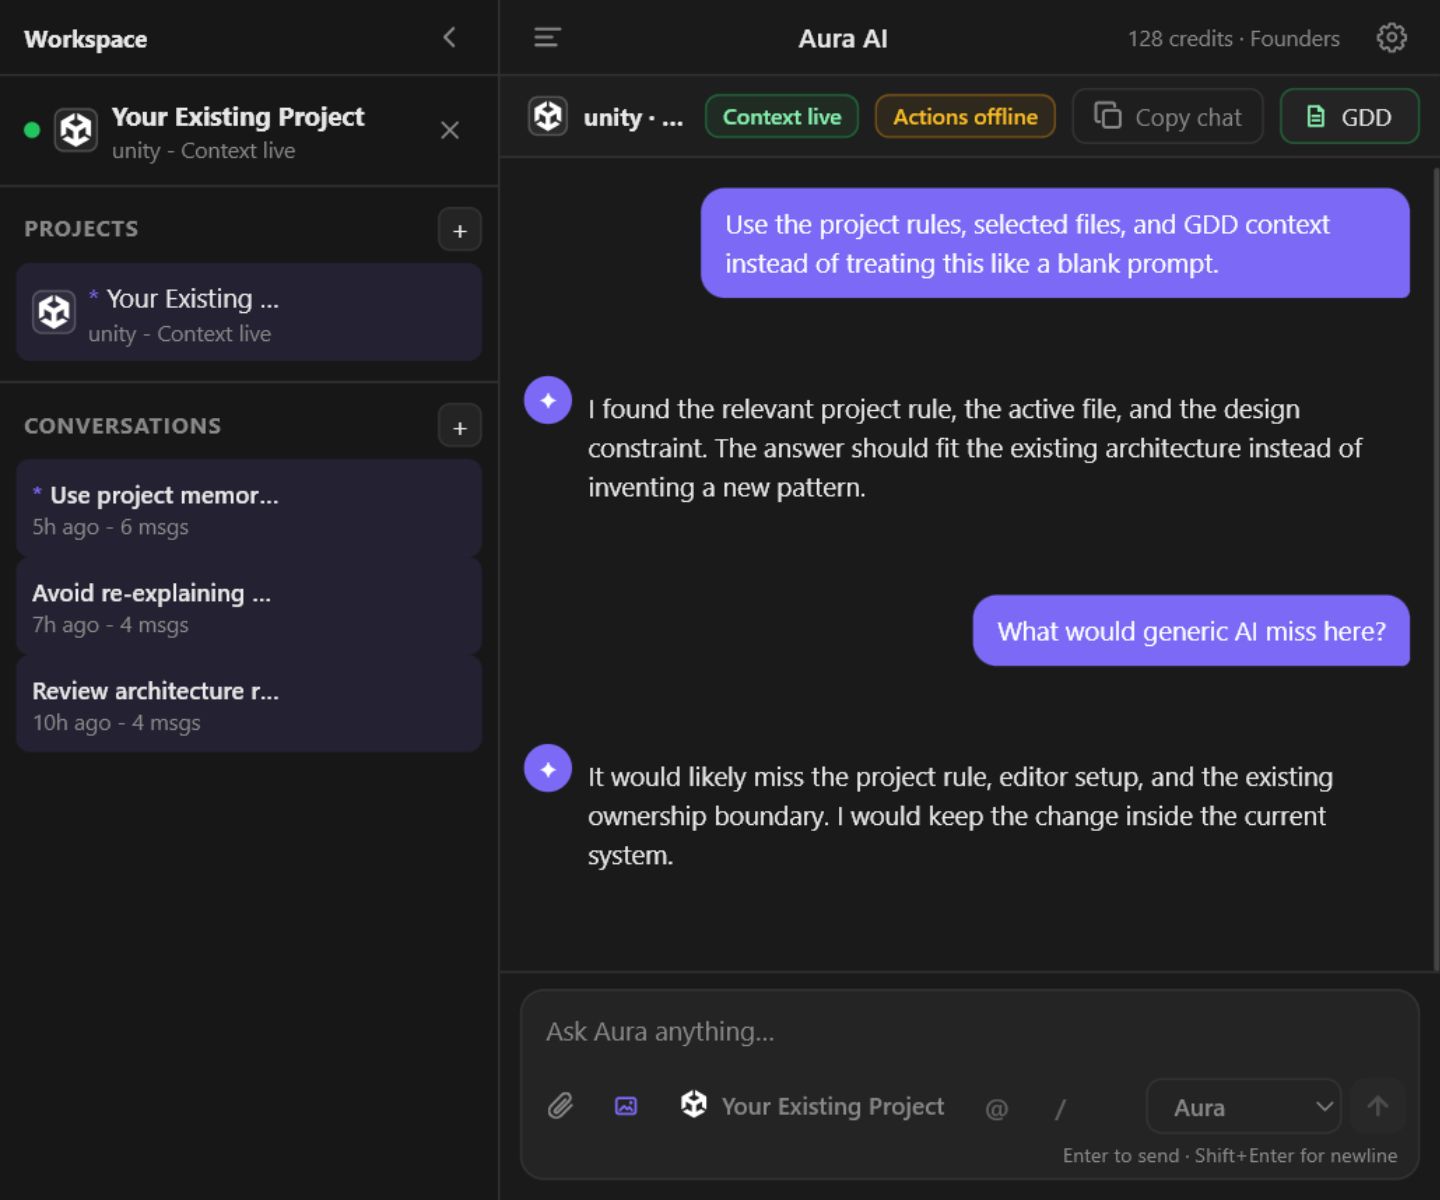Toggle the Context live badge
Image resolution: width=1440 pixels, height=1200 pixels.
pyautogui.click(x=782, y=116)
